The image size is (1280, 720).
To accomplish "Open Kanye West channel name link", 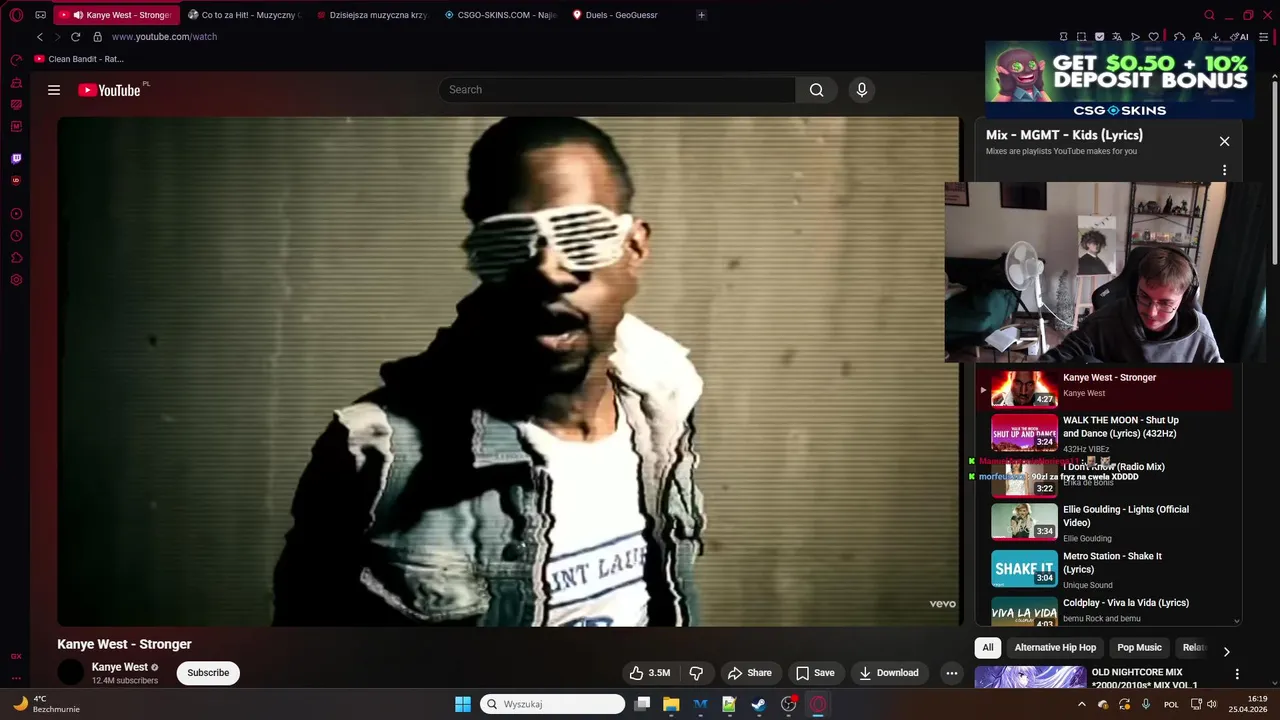I will pos(120,667).
